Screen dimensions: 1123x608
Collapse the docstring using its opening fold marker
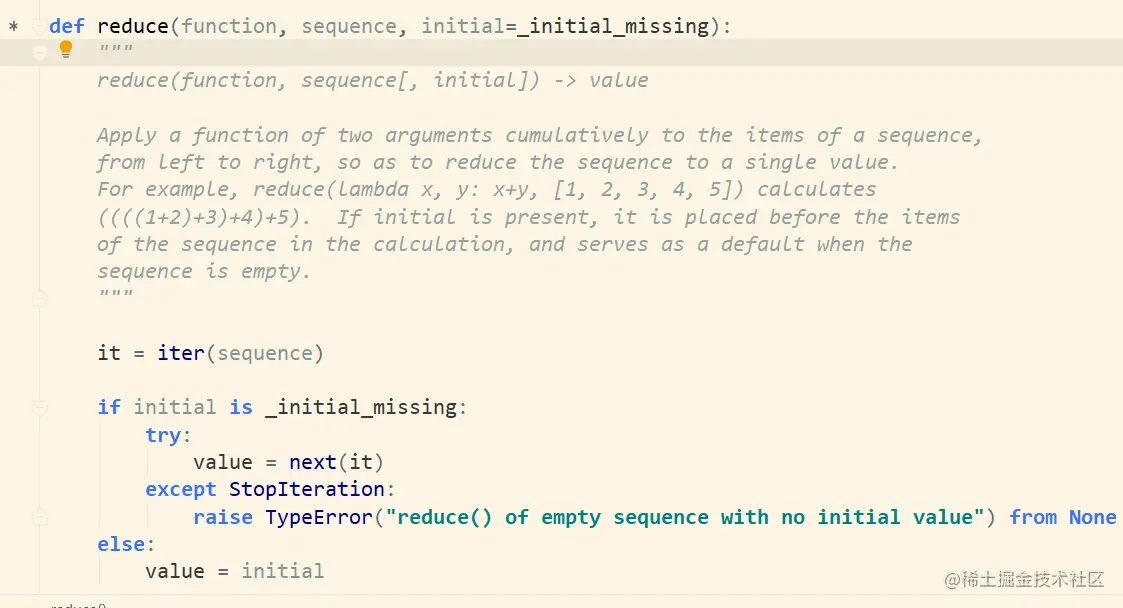[x=40, y=52]
